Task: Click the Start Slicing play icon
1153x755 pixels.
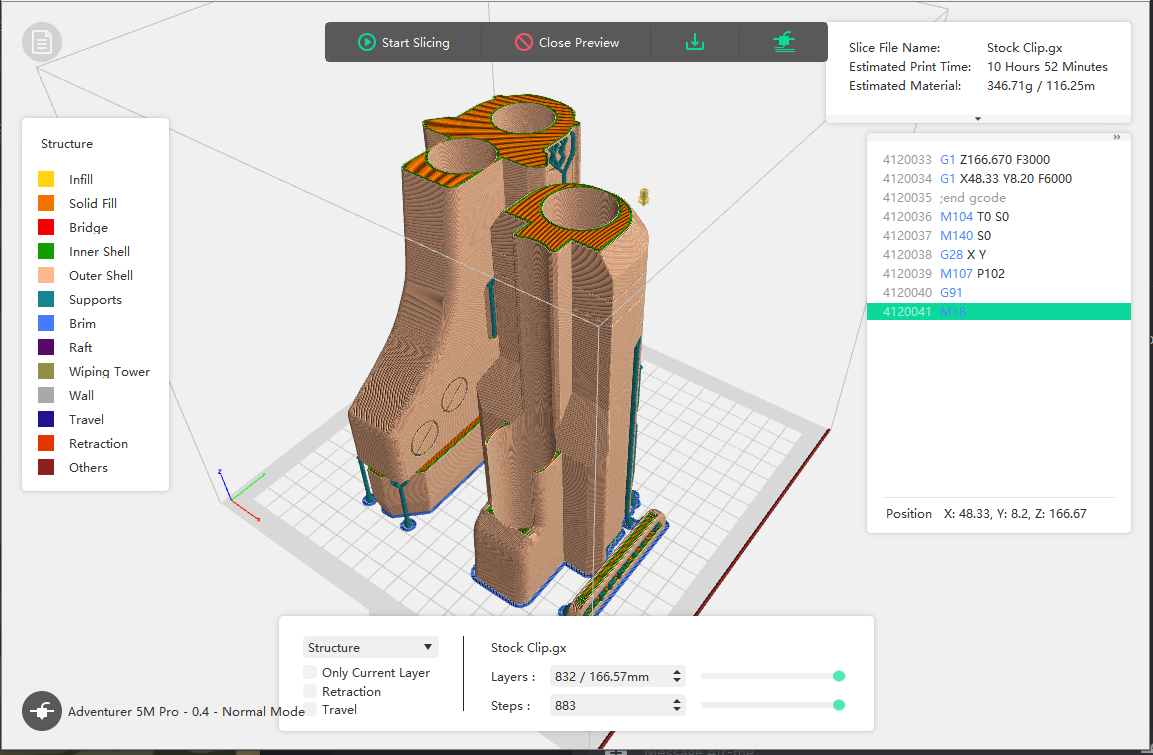Action: 366,43
